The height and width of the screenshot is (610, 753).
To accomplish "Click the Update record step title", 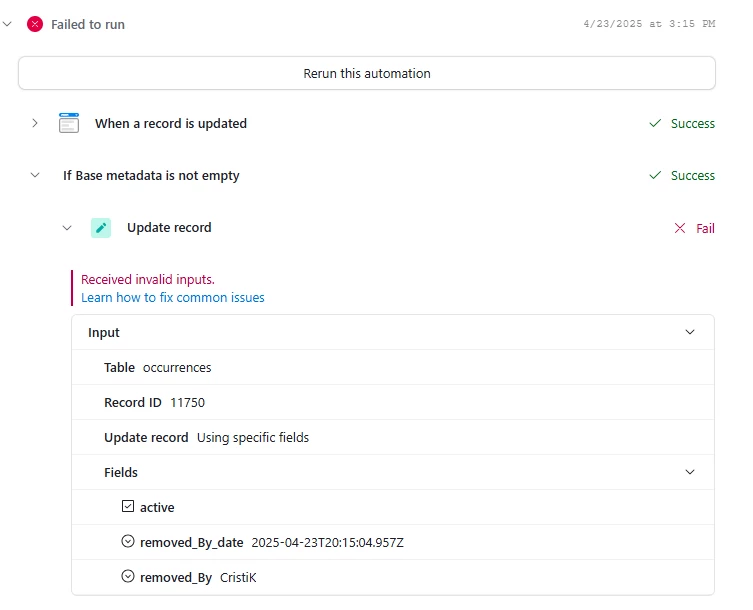I will coord(169,228).
